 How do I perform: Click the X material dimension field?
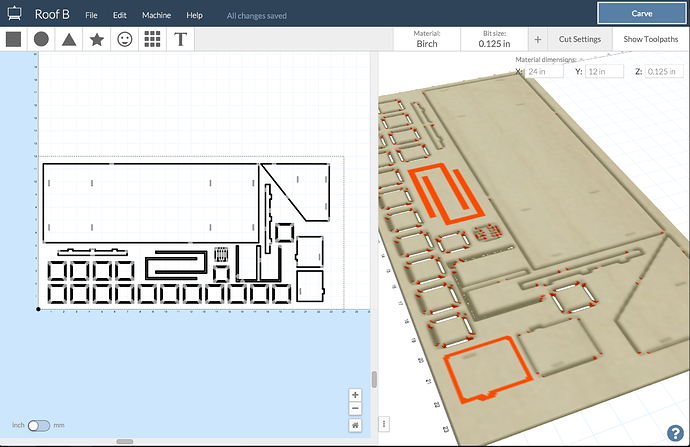[545, 71]
